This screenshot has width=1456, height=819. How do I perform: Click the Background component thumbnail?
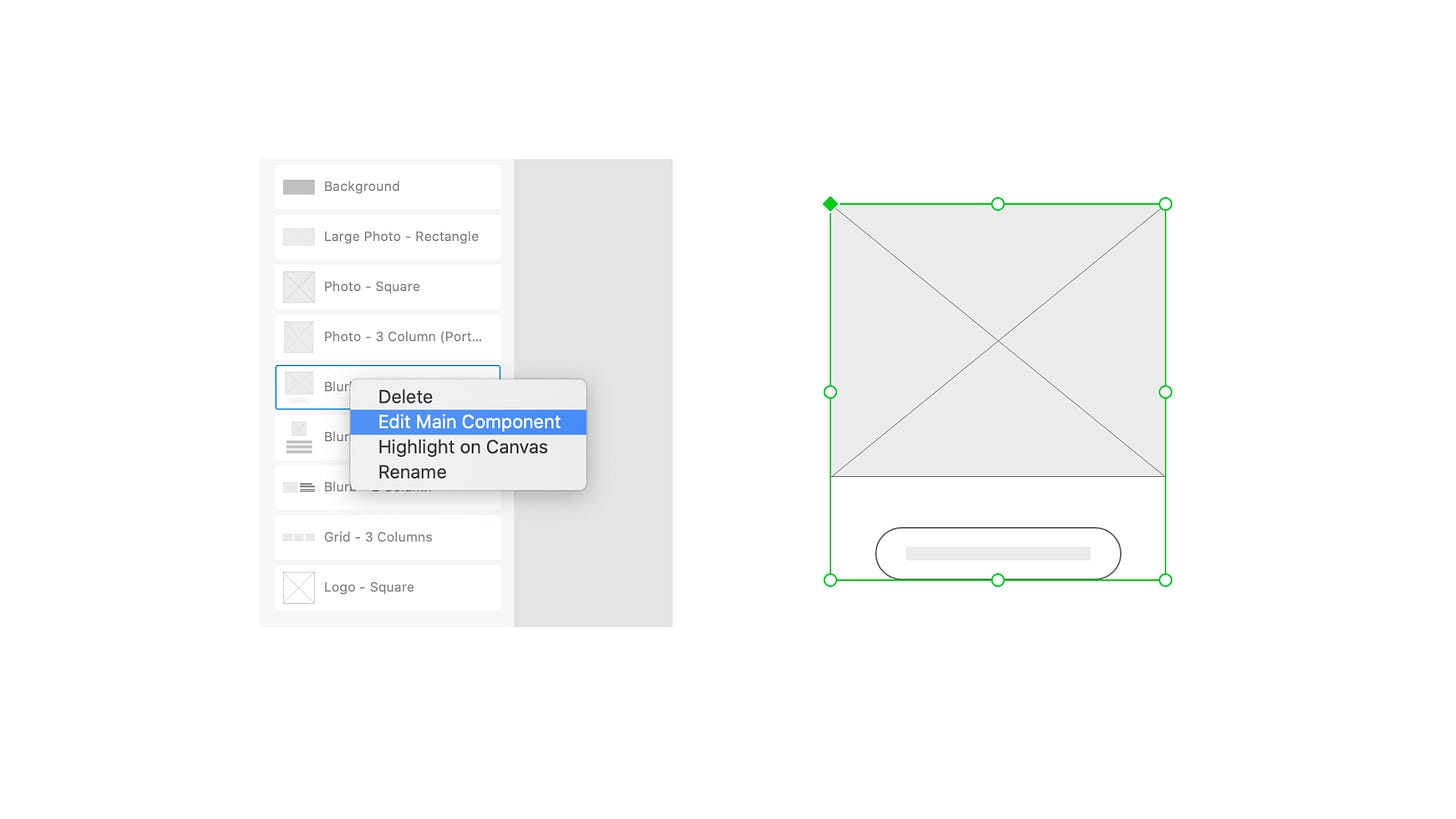(x=298, y=187)
